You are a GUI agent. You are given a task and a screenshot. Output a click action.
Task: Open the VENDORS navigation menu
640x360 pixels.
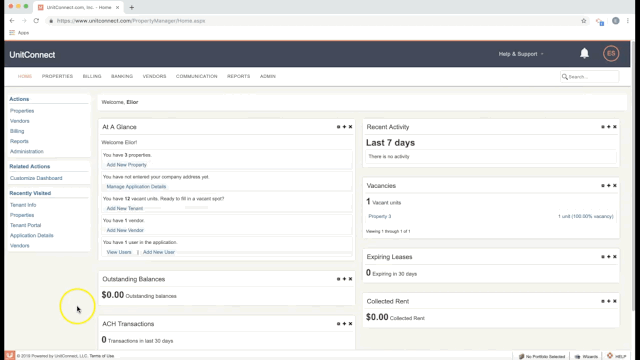tap(154, 76)
